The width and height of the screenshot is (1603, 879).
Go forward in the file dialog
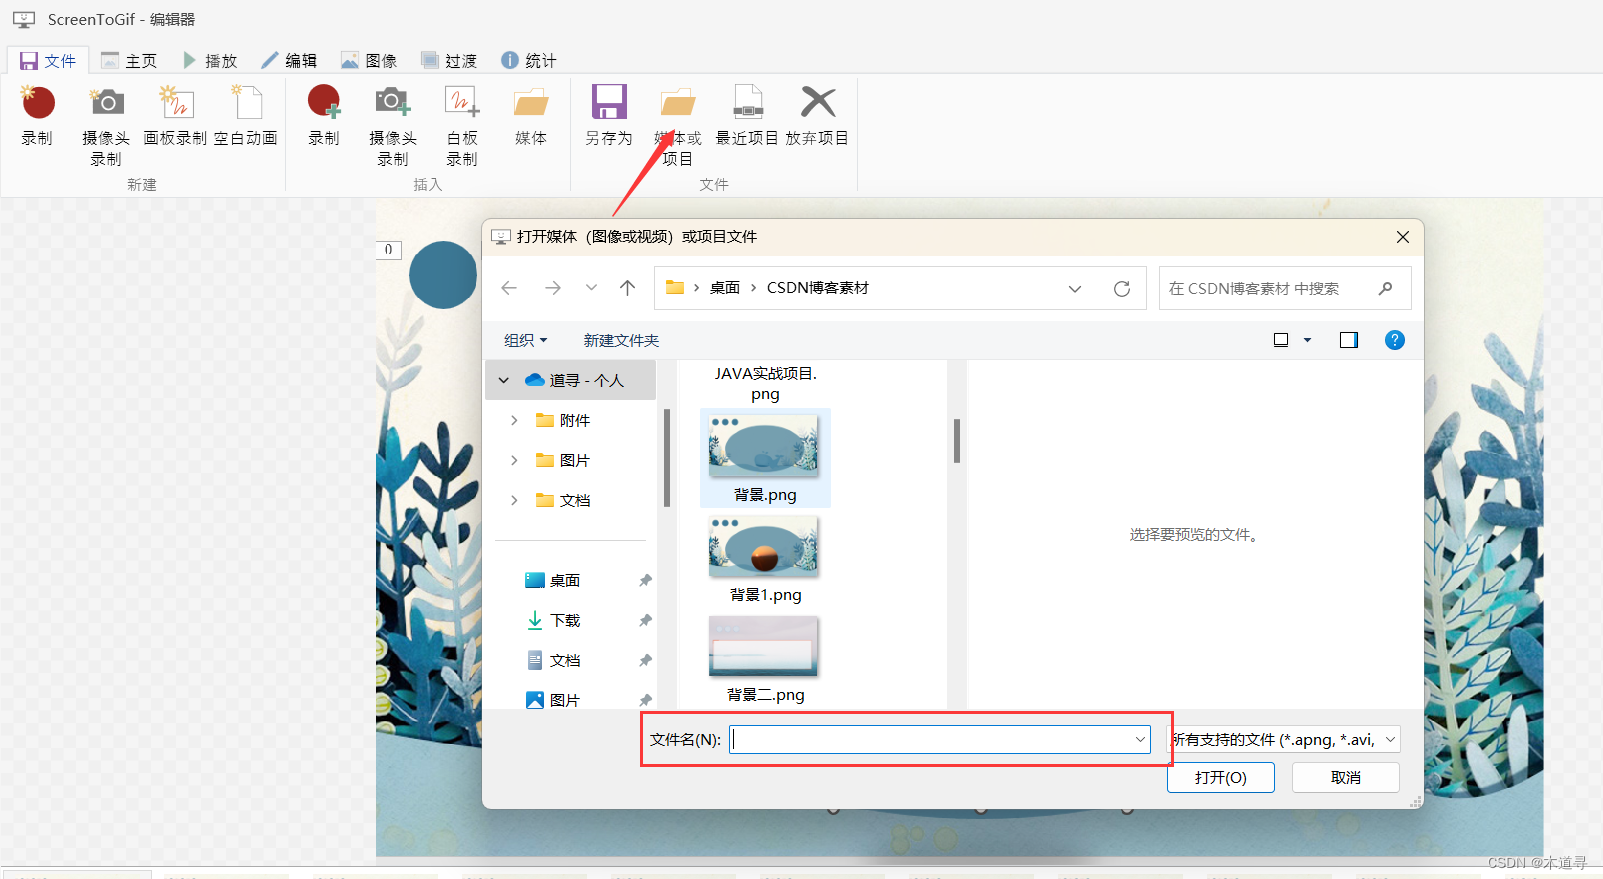coord(553,288)
